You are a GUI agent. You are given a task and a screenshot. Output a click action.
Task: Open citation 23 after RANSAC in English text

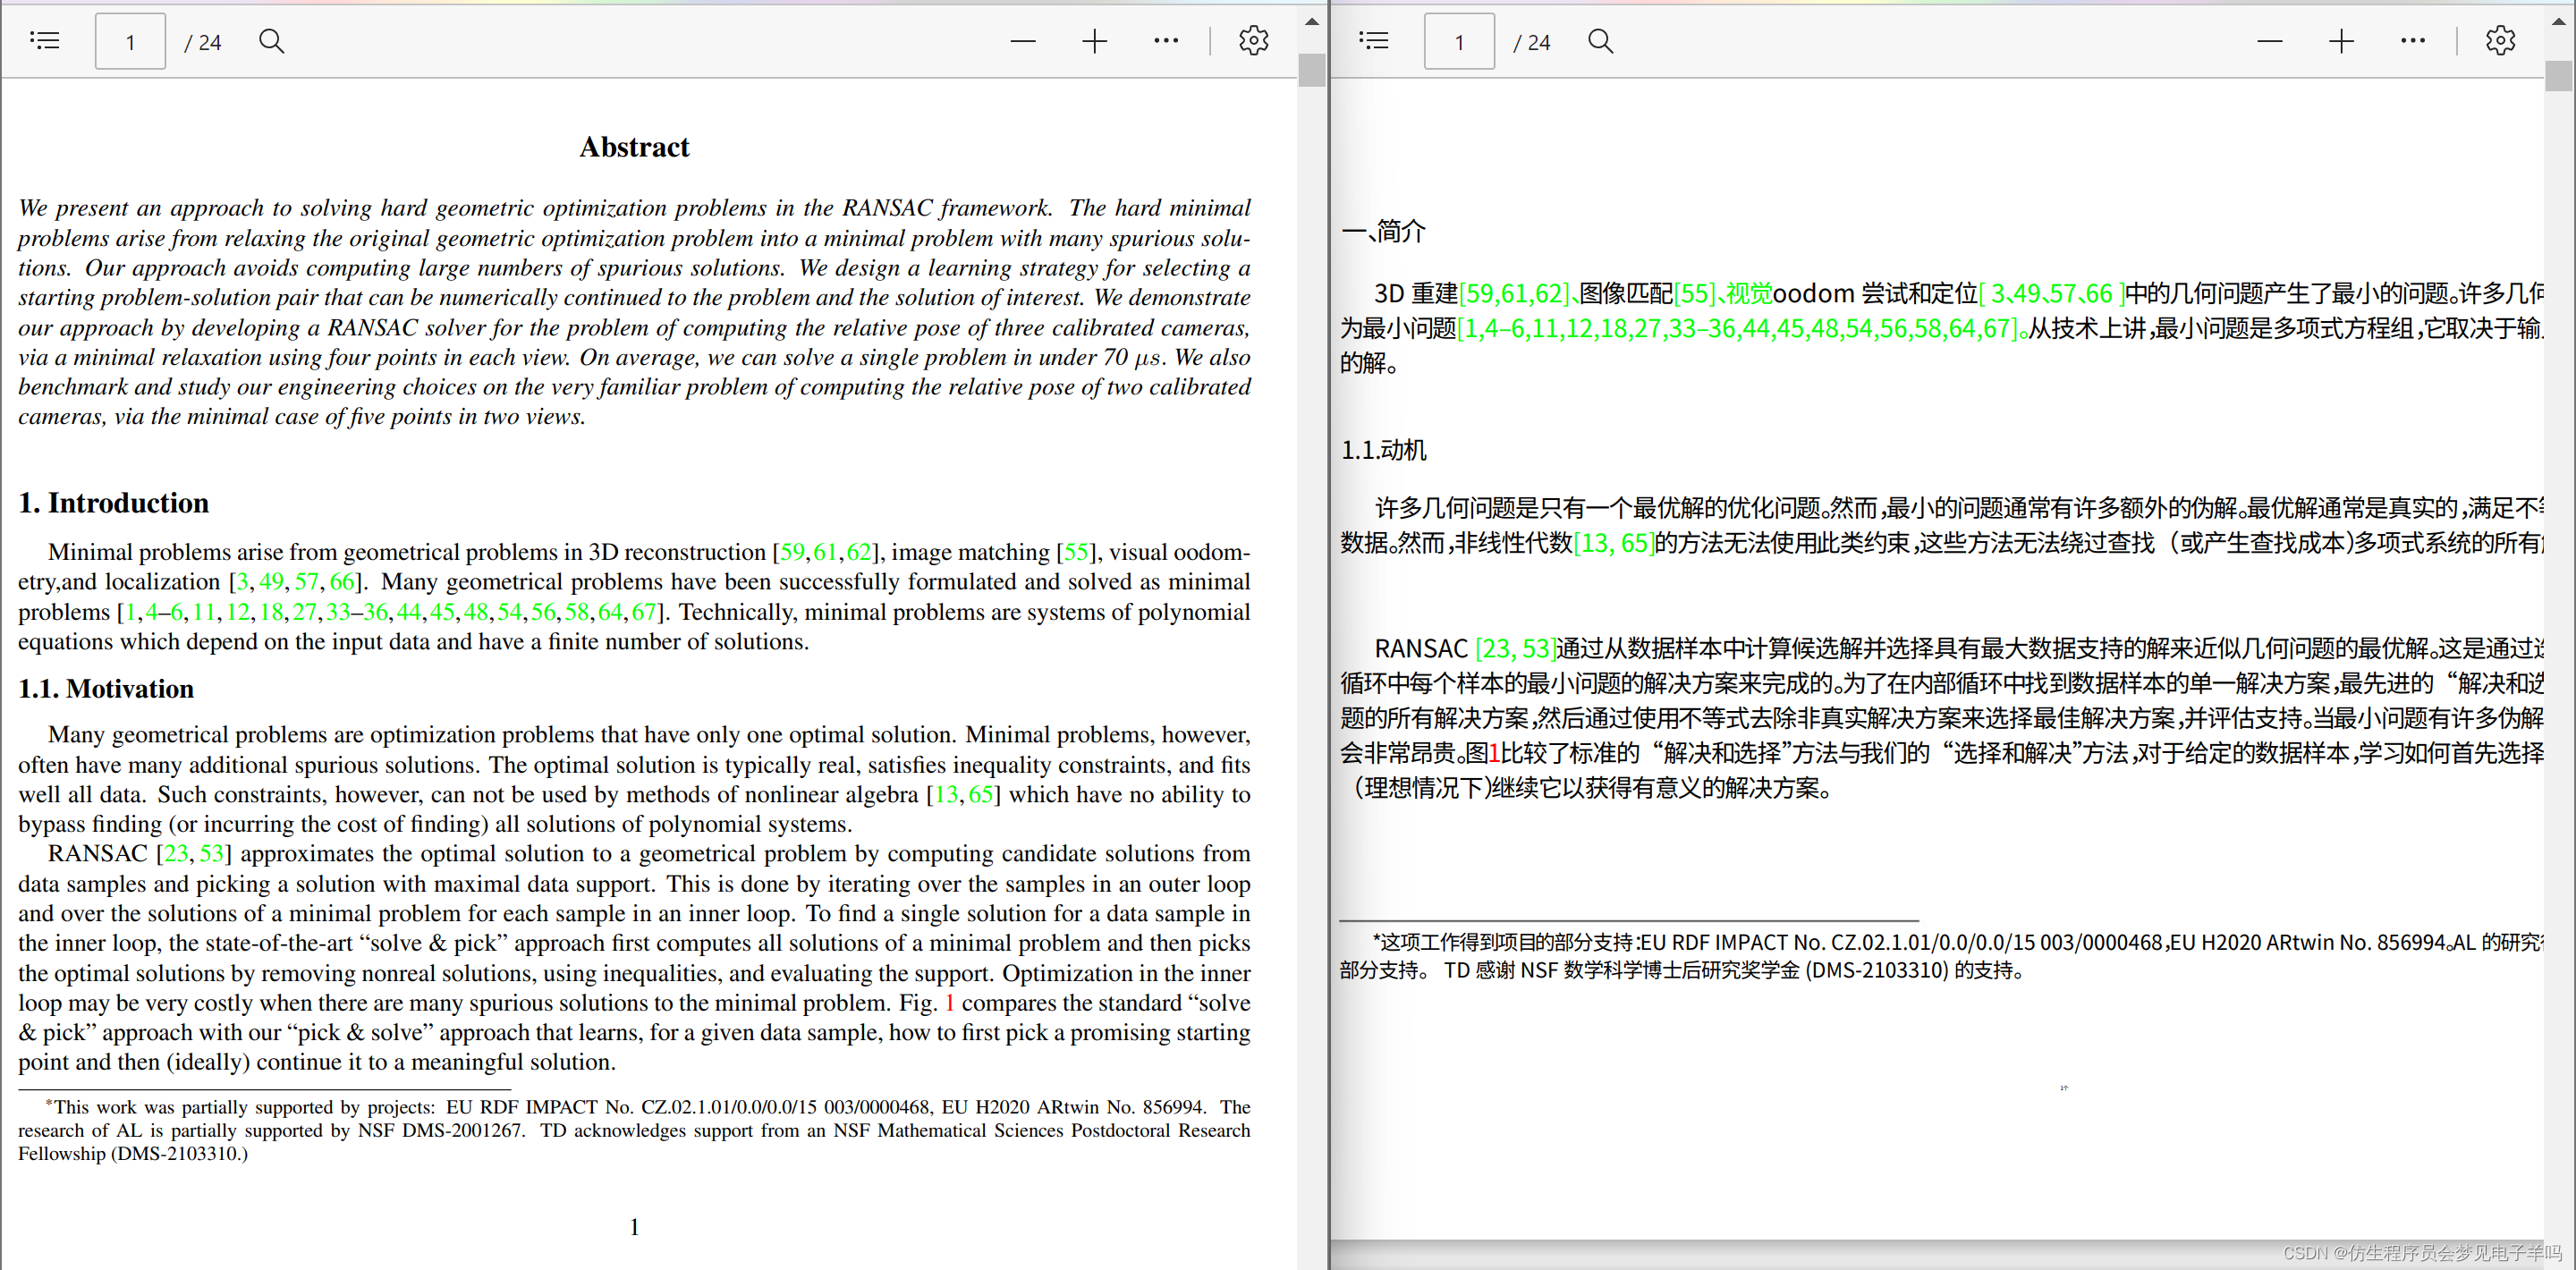(176, 854)
